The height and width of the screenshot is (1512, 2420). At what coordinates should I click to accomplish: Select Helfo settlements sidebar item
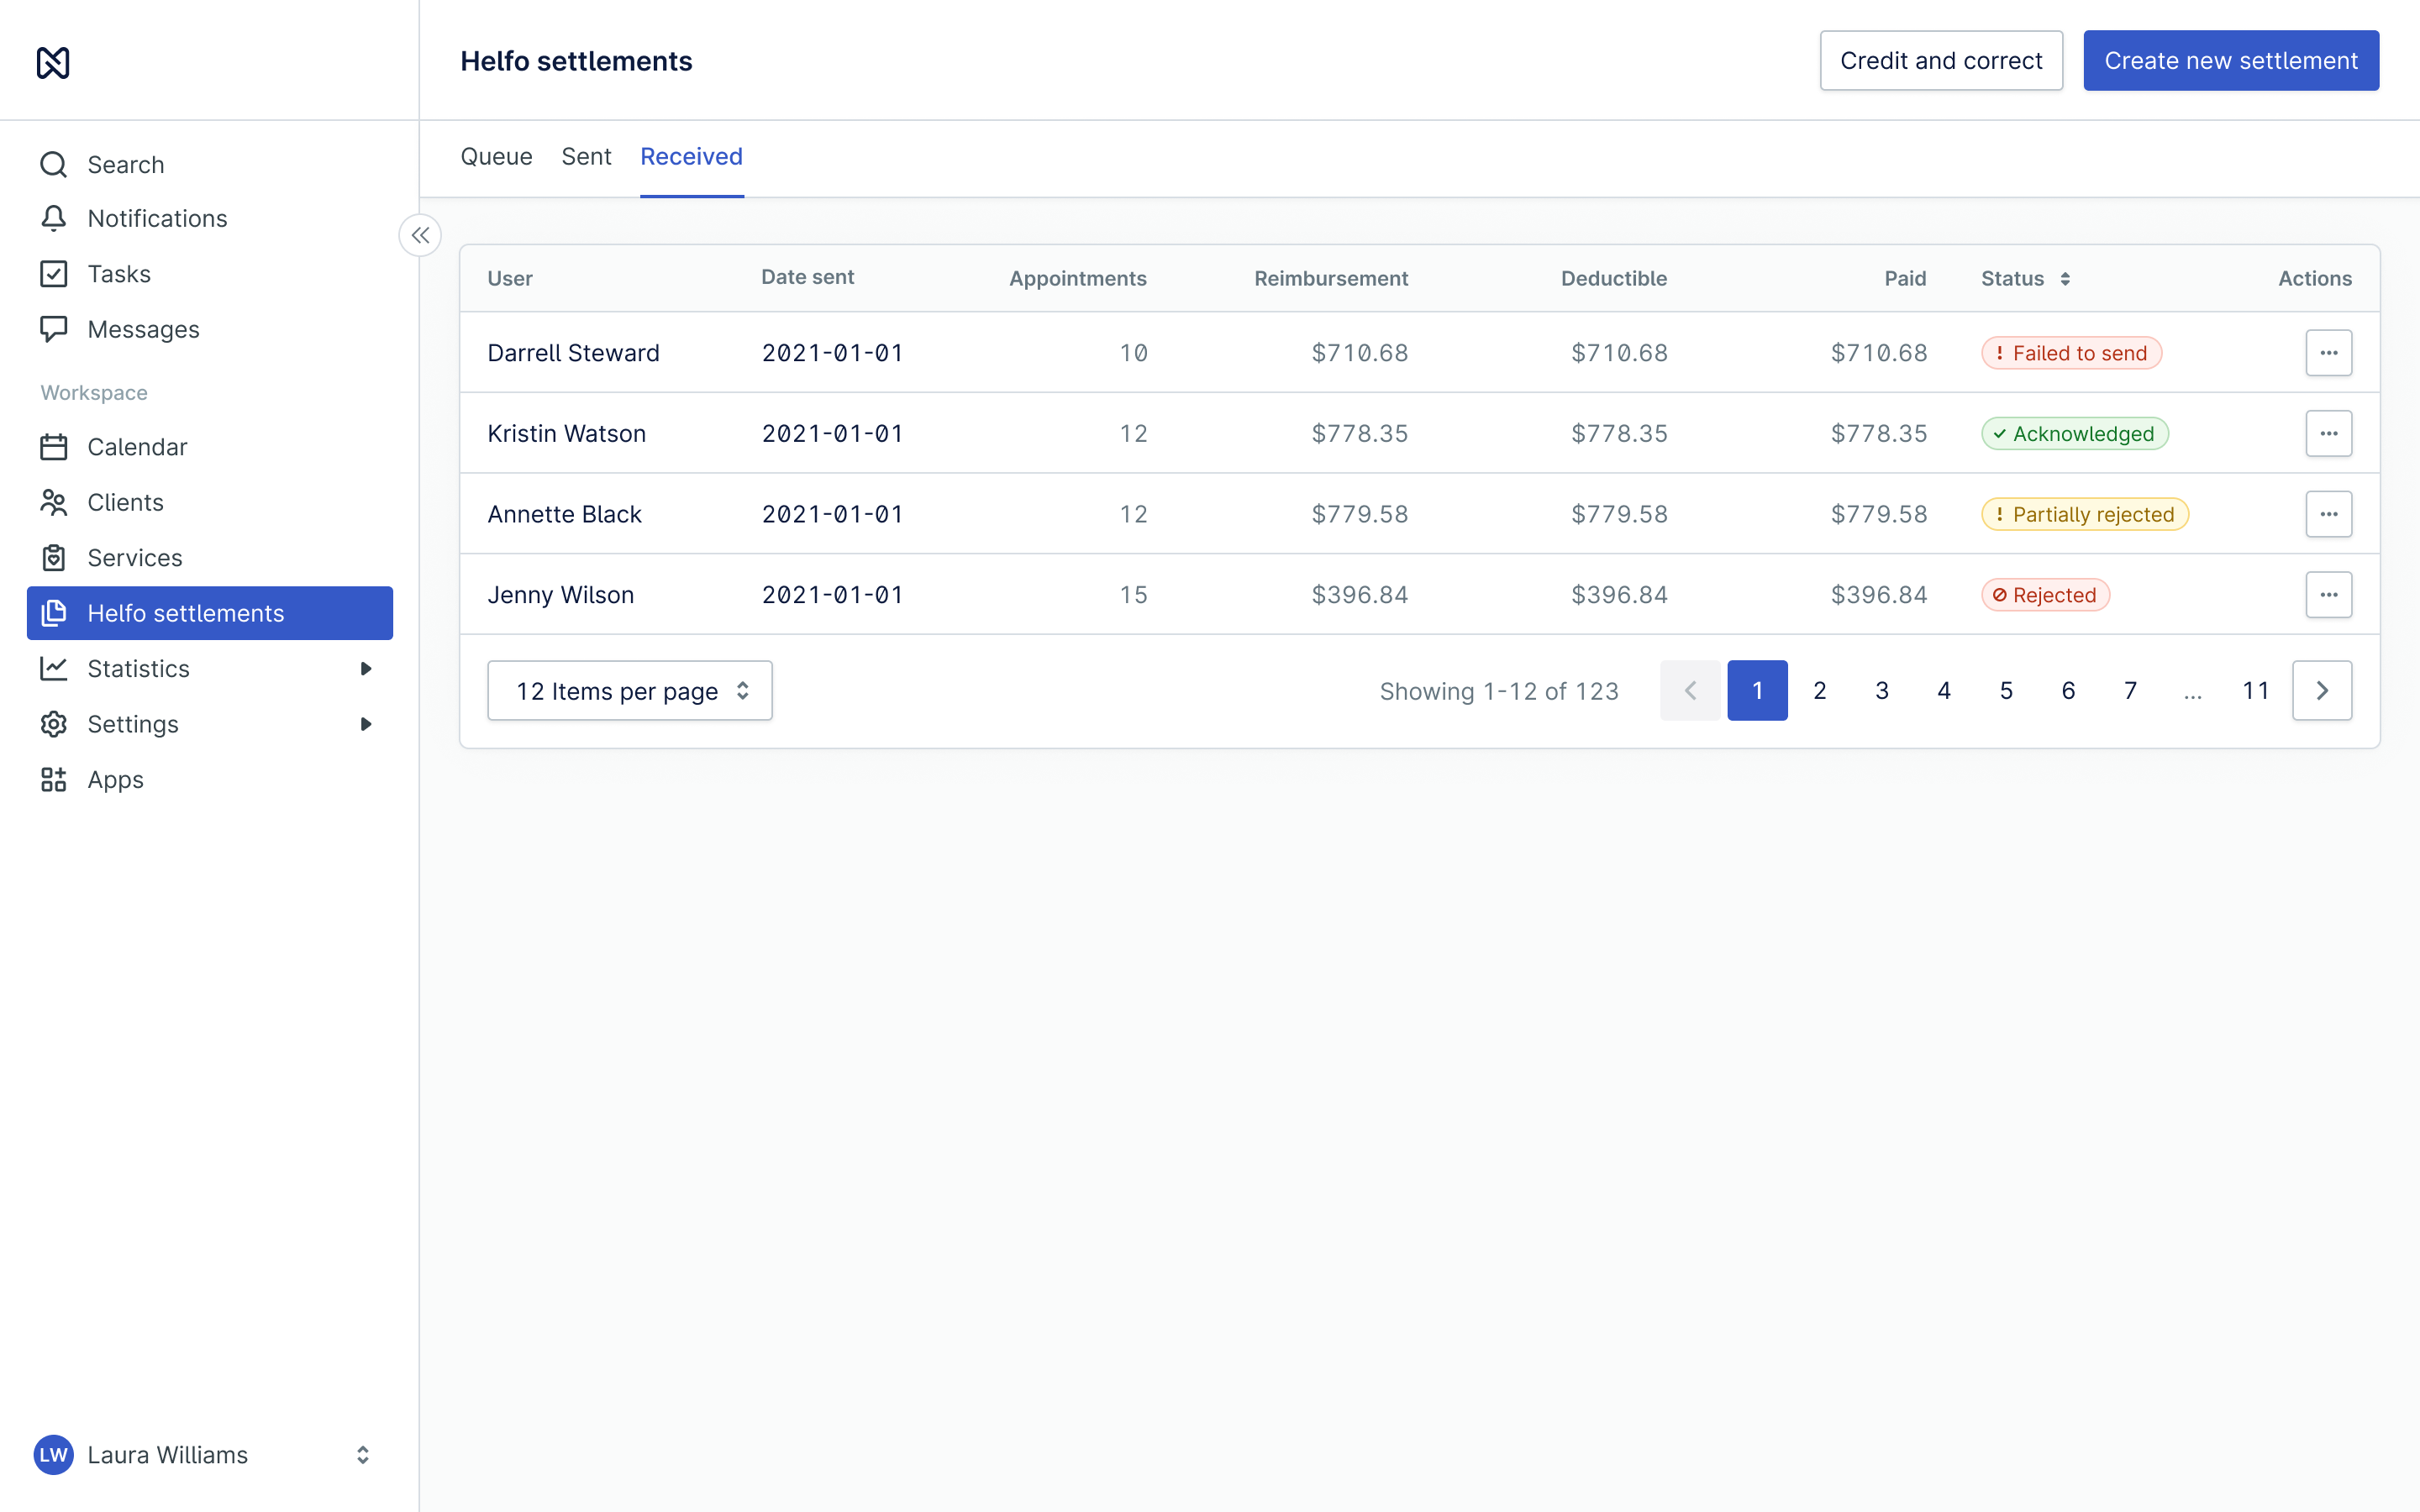point(209,613)
